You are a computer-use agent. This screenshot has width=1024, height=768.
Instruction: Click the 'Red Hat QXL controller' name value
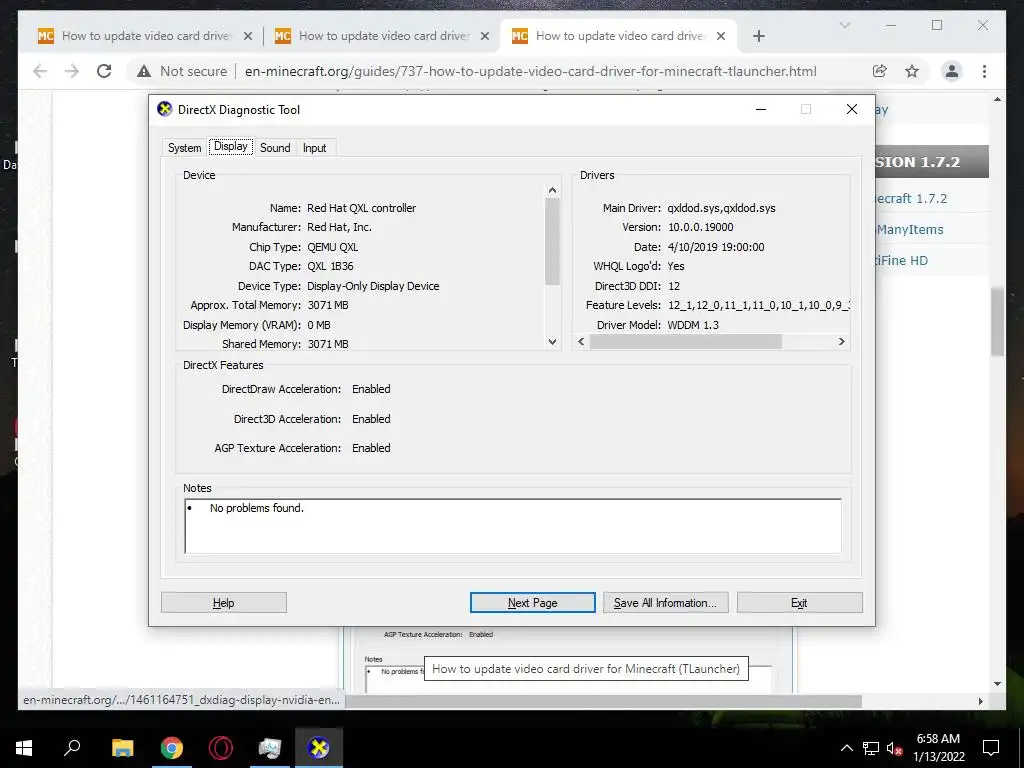[361, 208]
